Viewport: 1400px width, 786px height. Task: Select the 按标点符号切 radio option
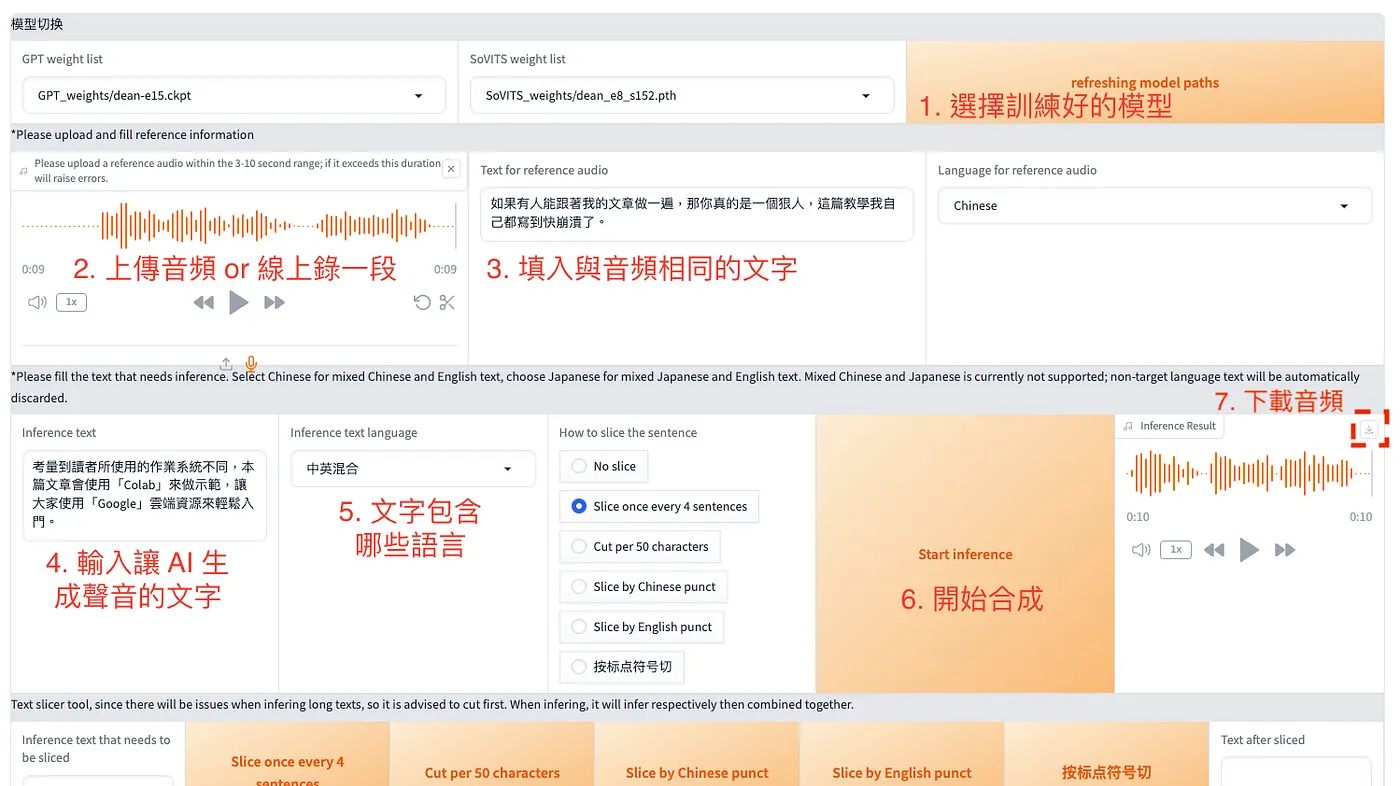click(622, 666)
